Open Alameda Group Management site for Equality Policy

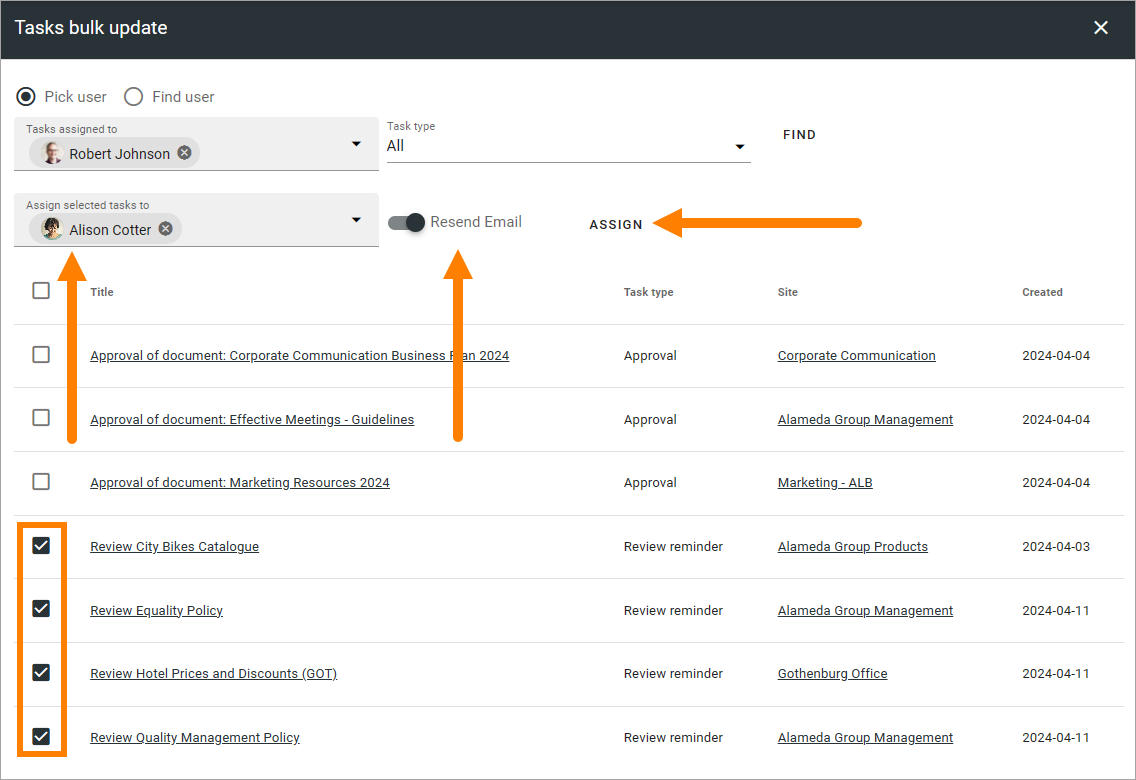pyautogui.click(x=865, y=610)
